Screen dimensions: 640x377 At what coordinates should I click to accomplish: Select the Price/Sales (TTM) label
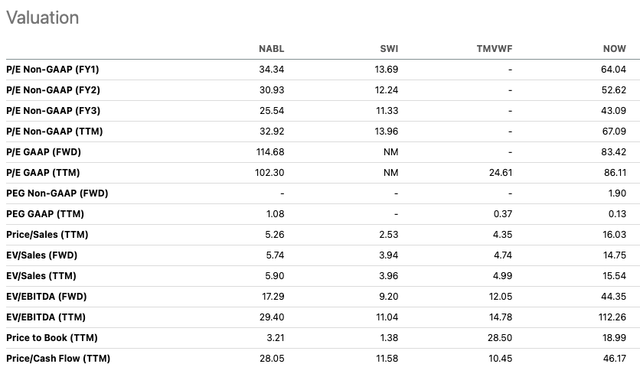[47, 235]
